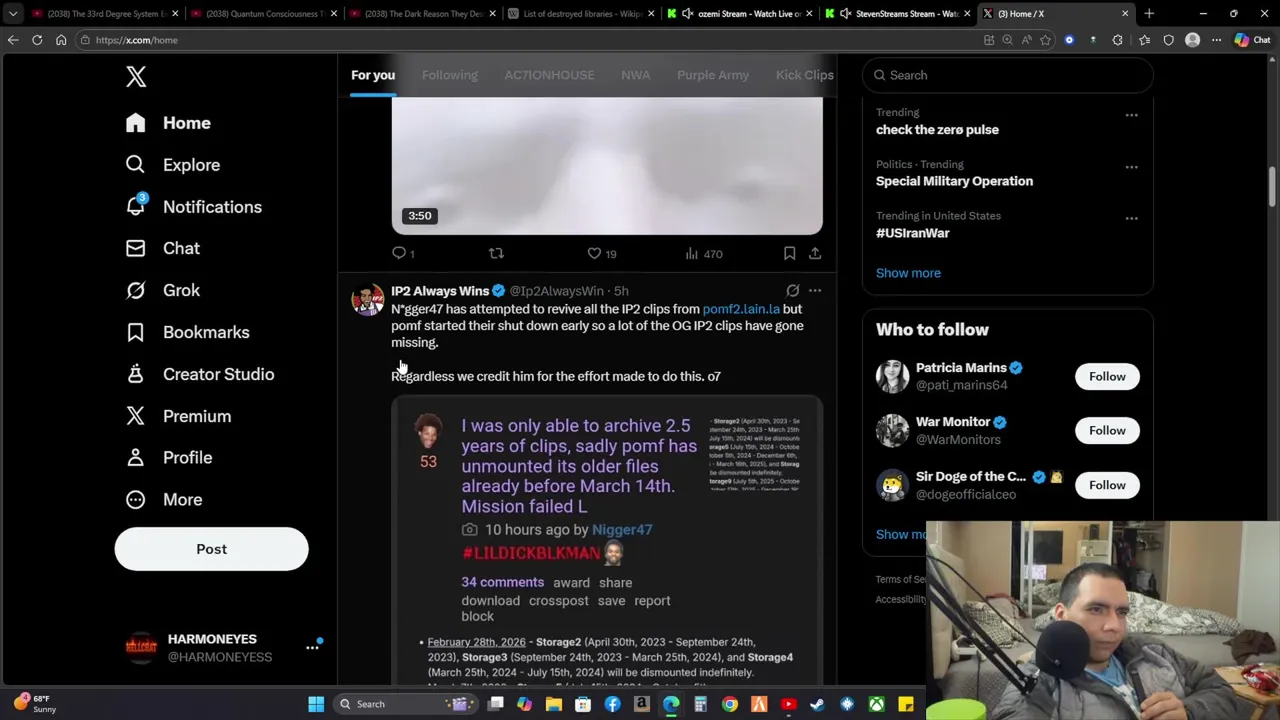Click Grok explain icon on IP2 post
The height and width of the screenshot is (720, 1280).
tap(793, 291)
